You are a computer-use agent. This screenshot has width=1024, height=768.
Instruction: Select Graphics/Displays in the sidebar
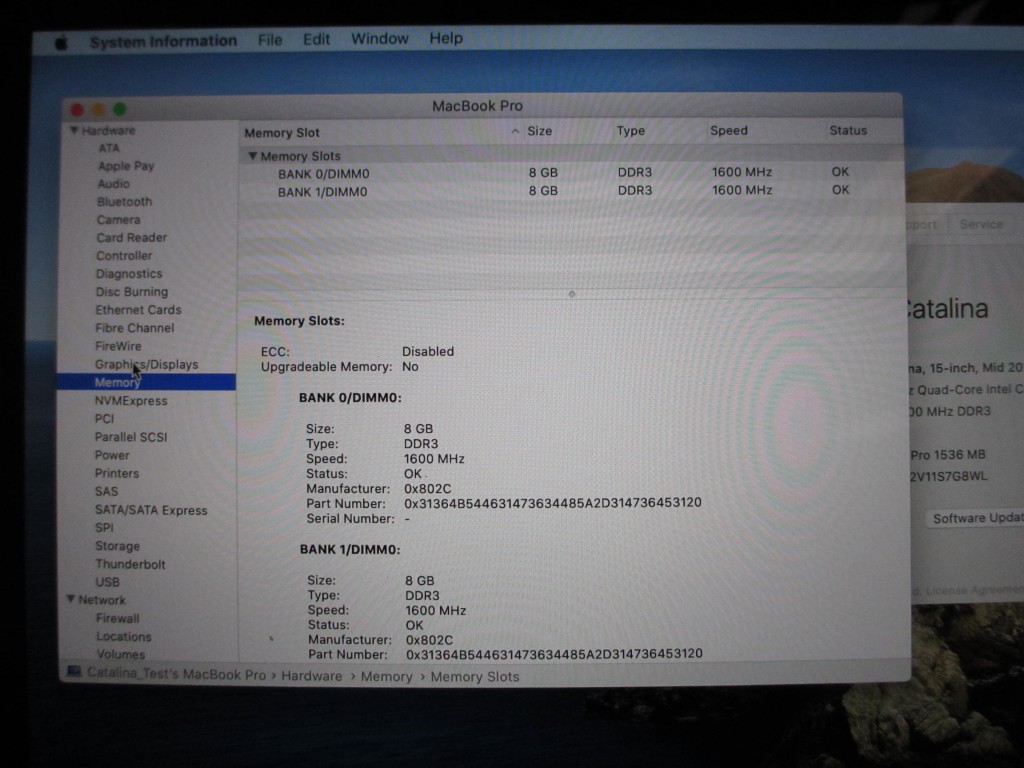coord(146,364)
